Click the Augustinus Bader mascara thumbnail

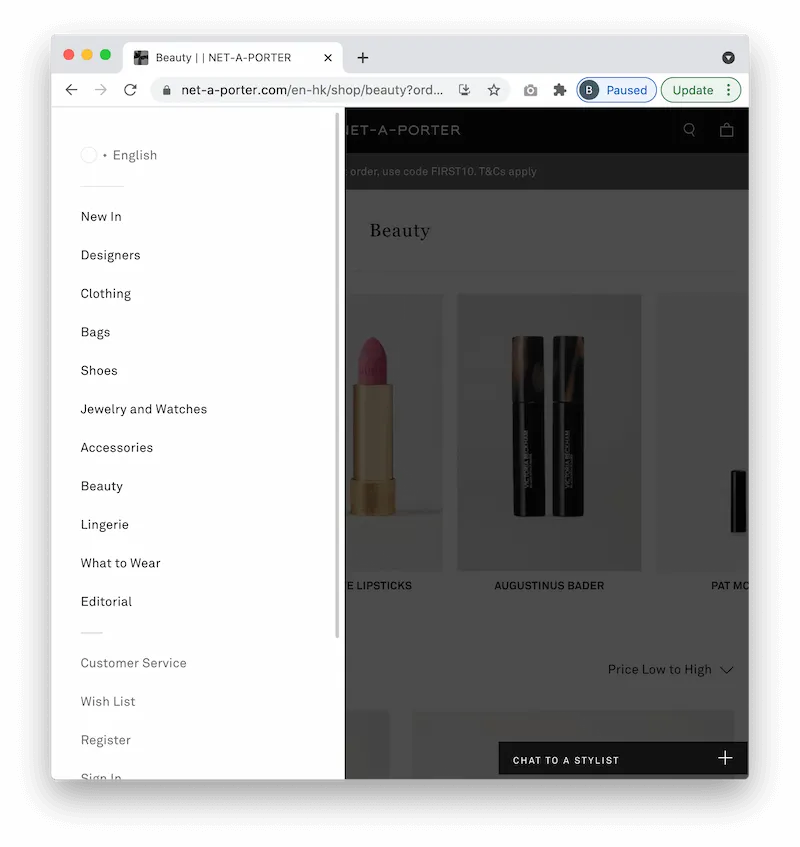point(549,432)
